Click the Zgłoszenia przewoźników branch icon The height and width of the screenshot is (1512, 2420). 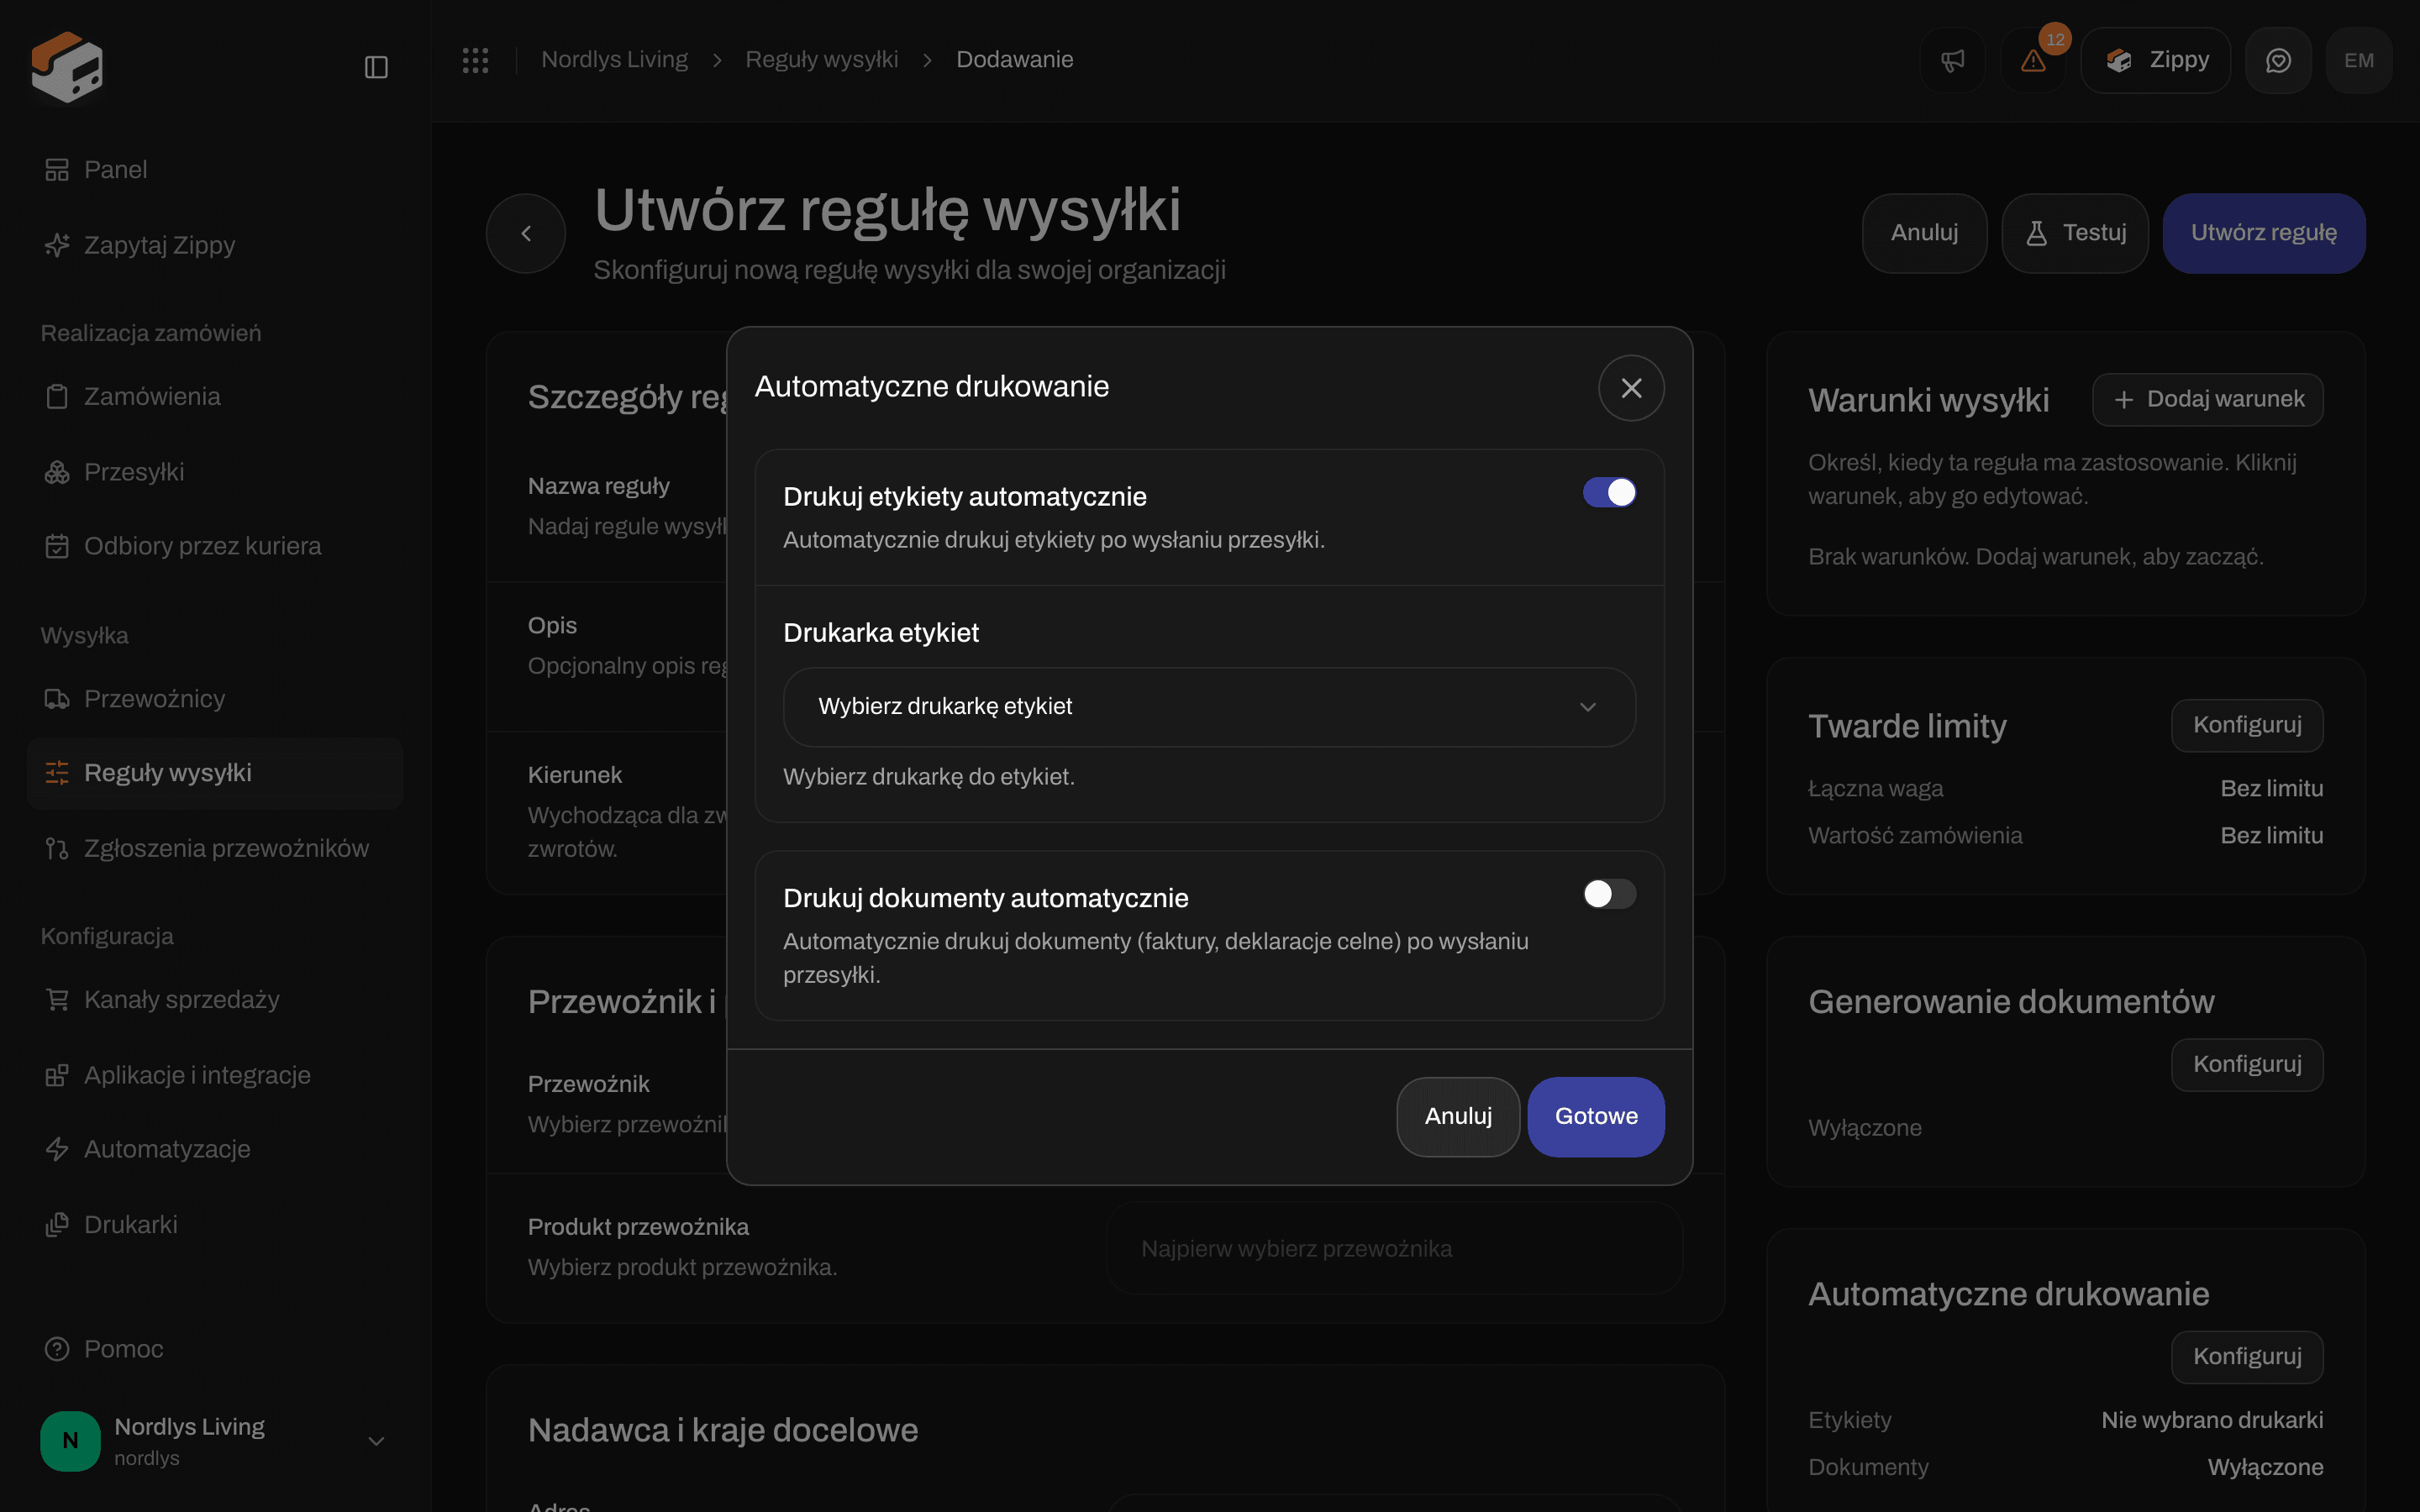pyautogui.click(x=57, y=849)
